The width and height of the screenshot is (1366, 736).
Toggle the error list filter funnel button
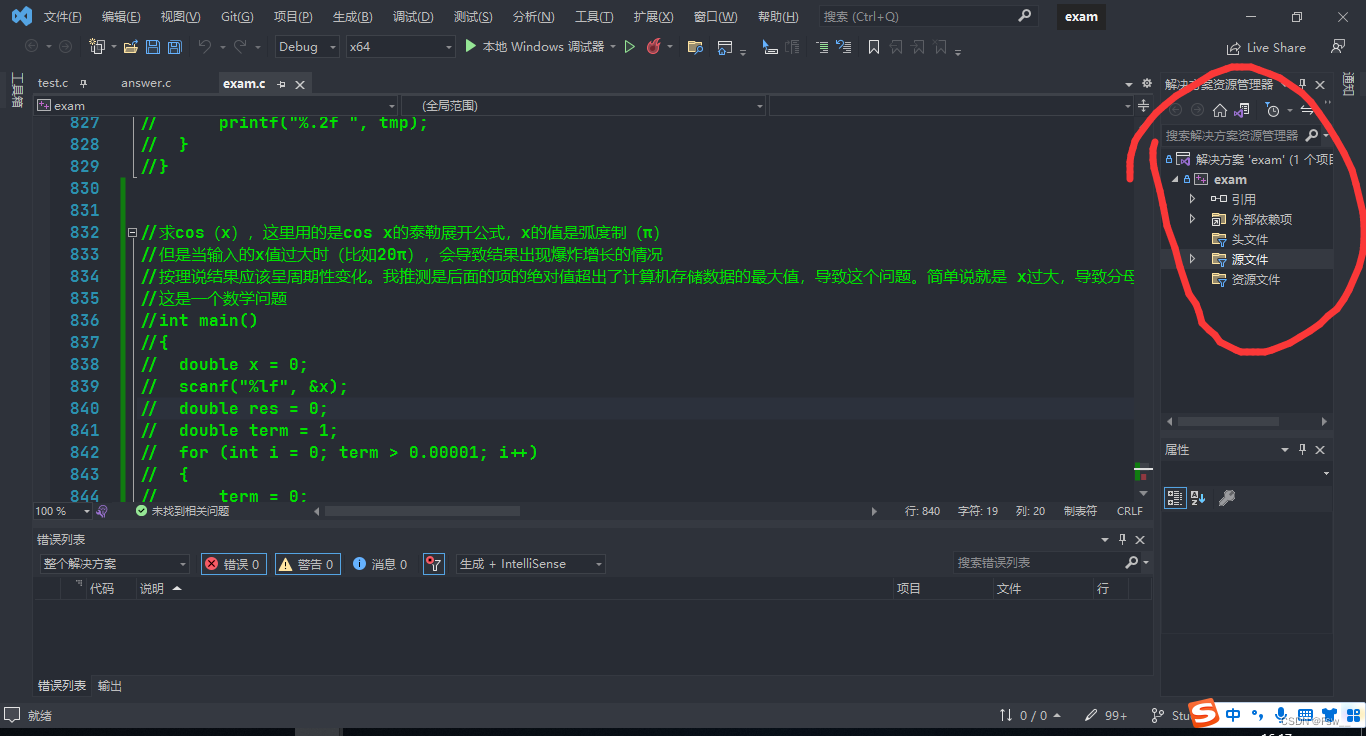(x=434, y=564)
